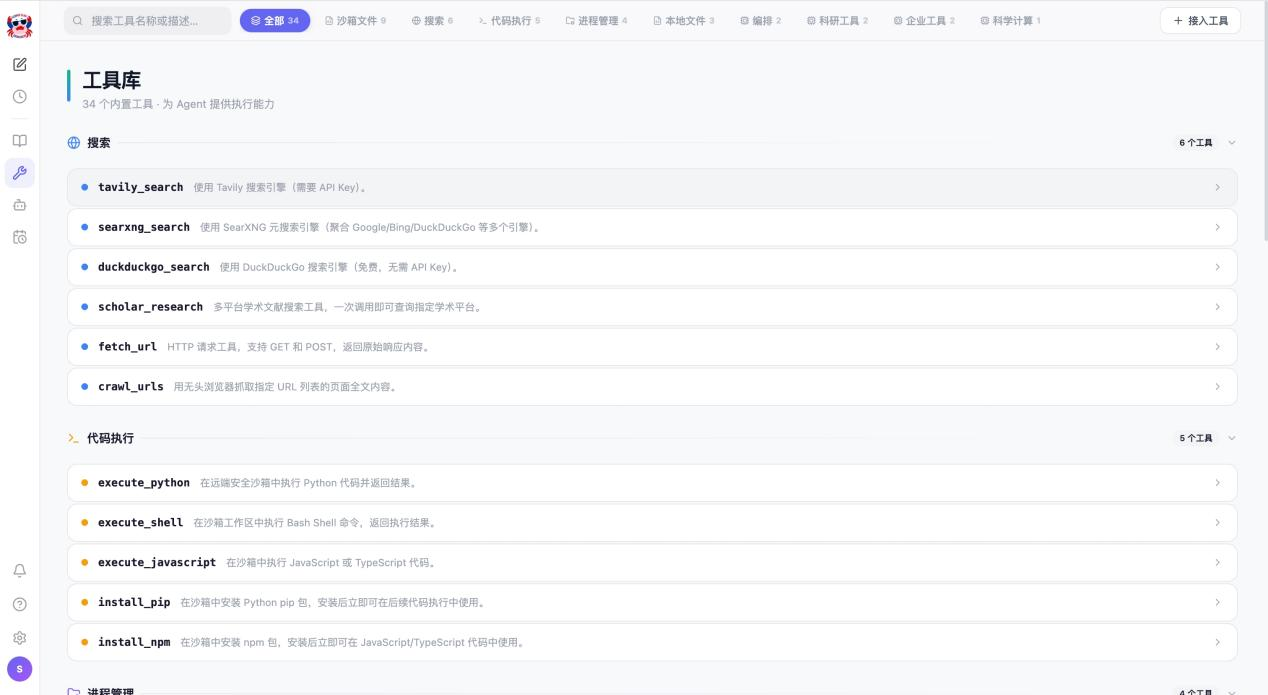Open the robot agent icon in sidebar

coord(19,205)
